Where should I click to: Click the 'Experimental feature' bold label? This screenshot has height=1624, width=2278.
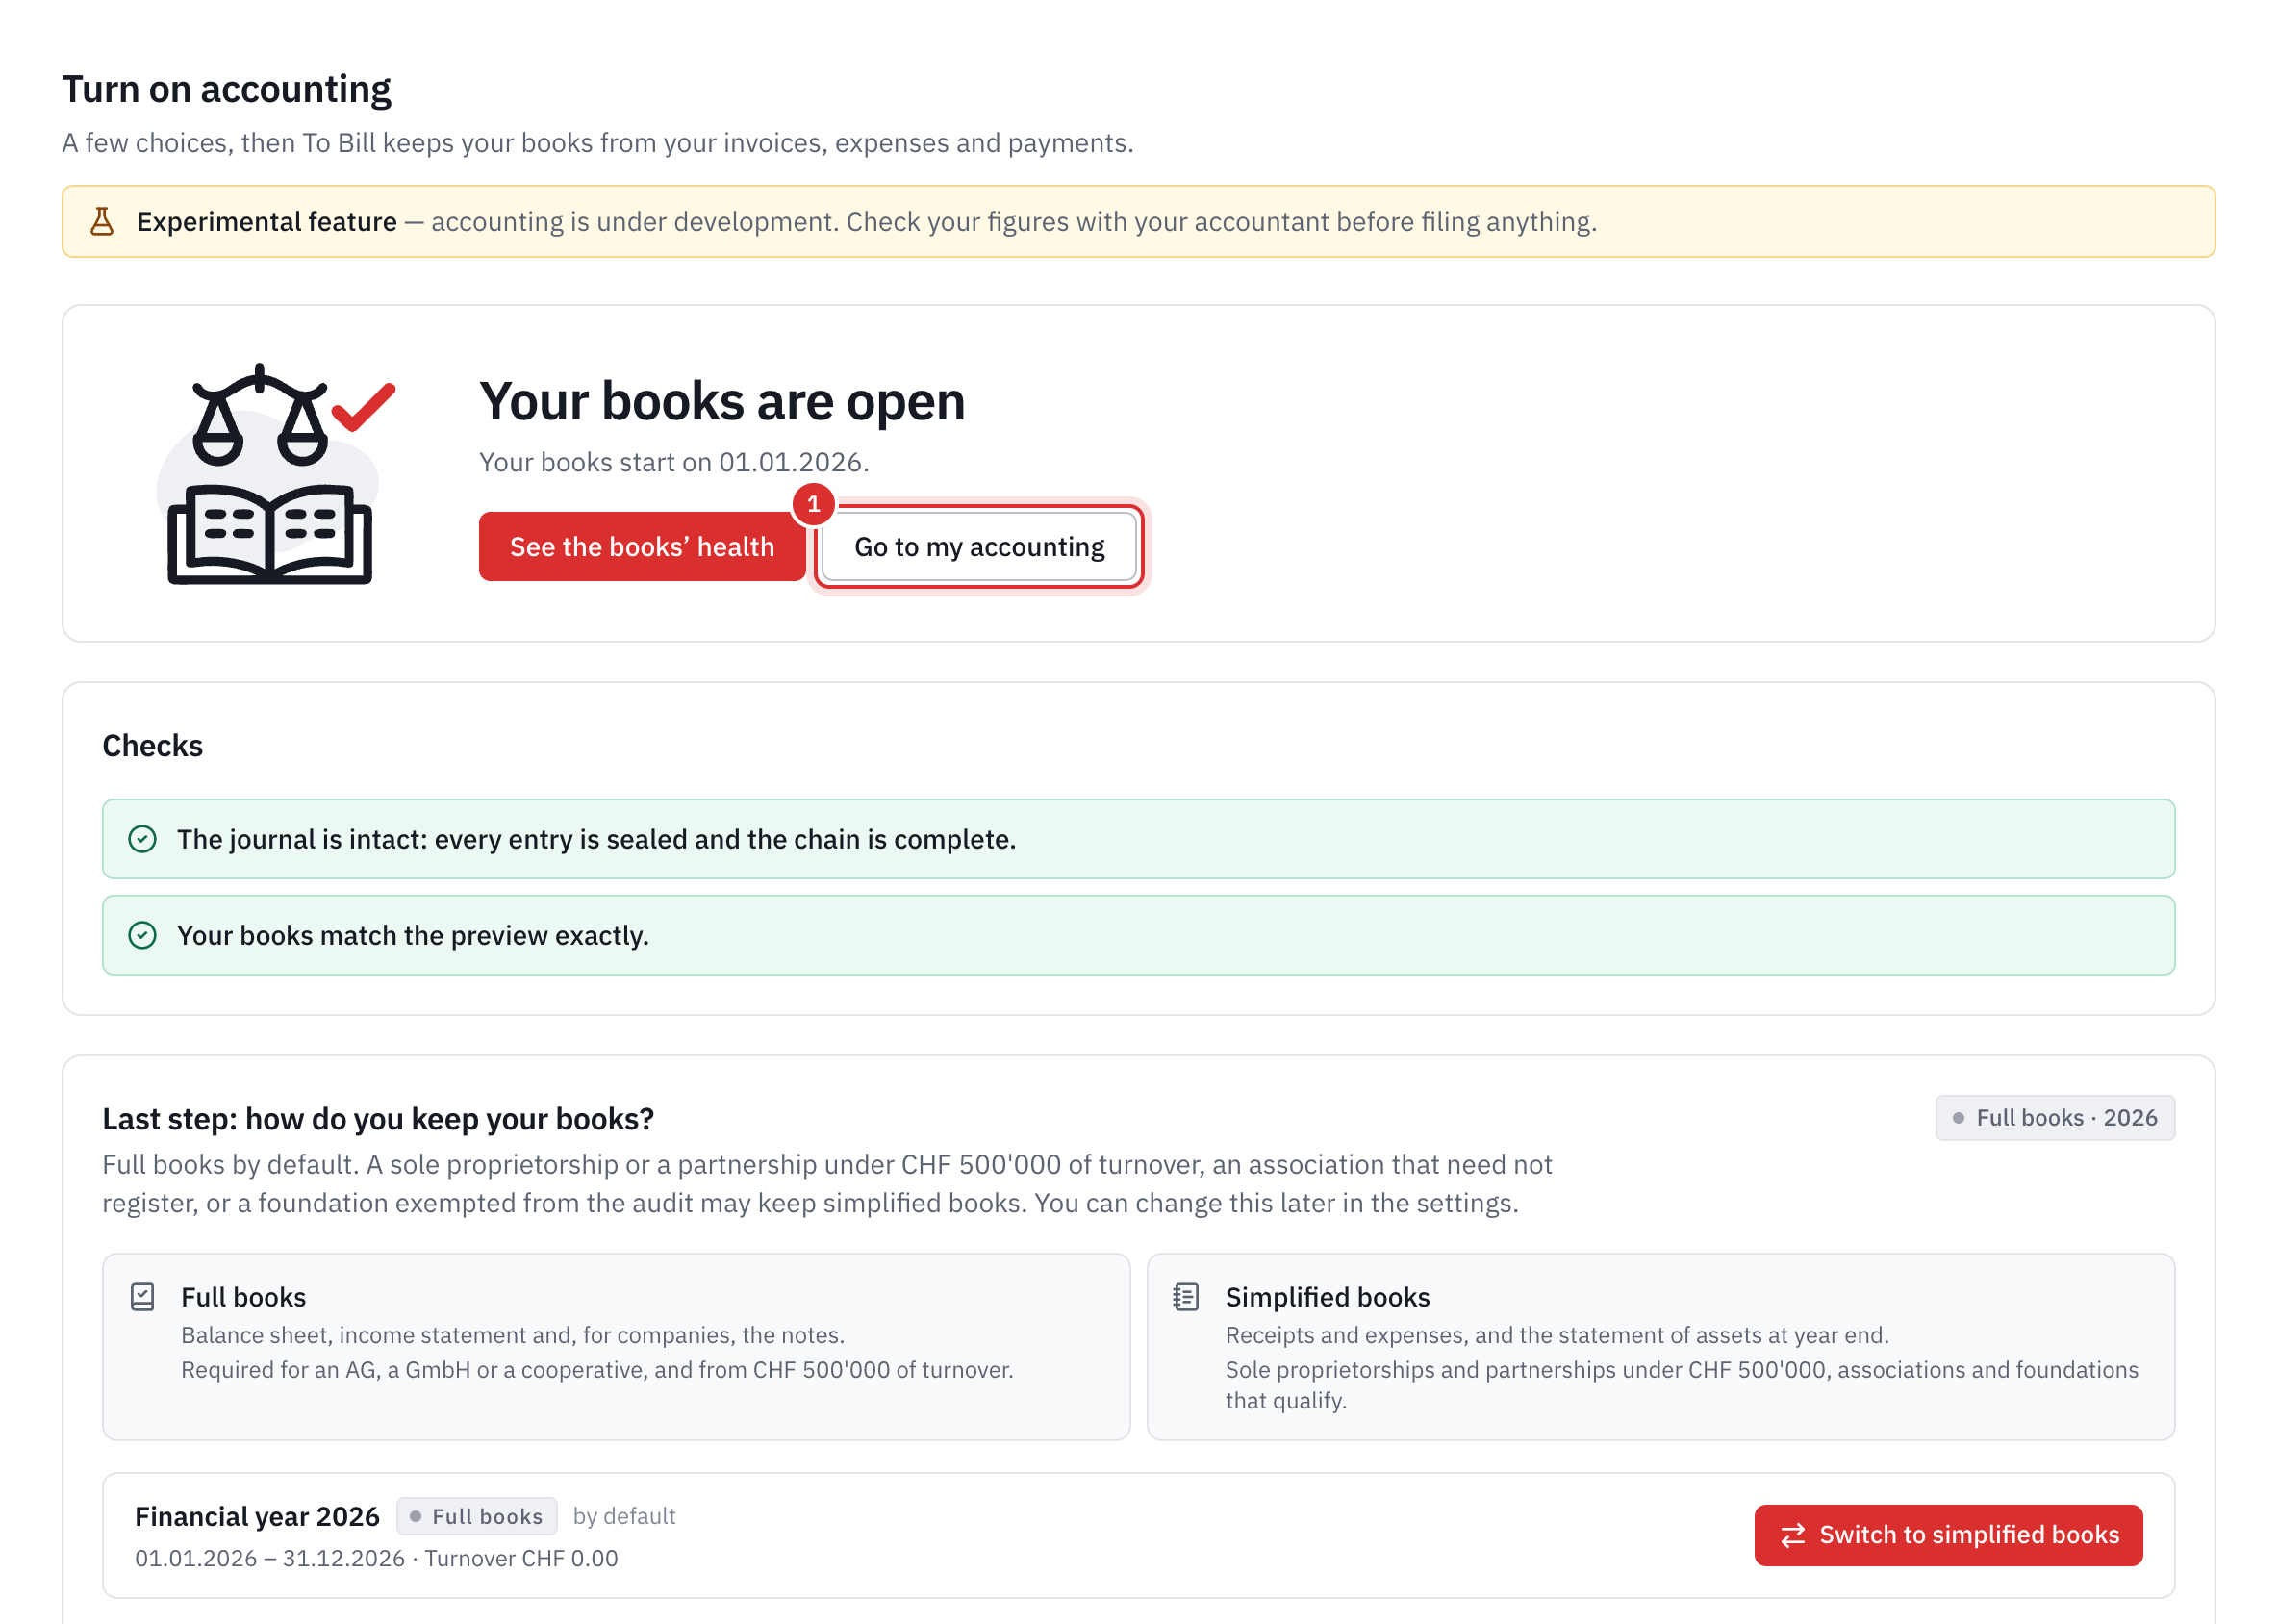tap(267, 221)
